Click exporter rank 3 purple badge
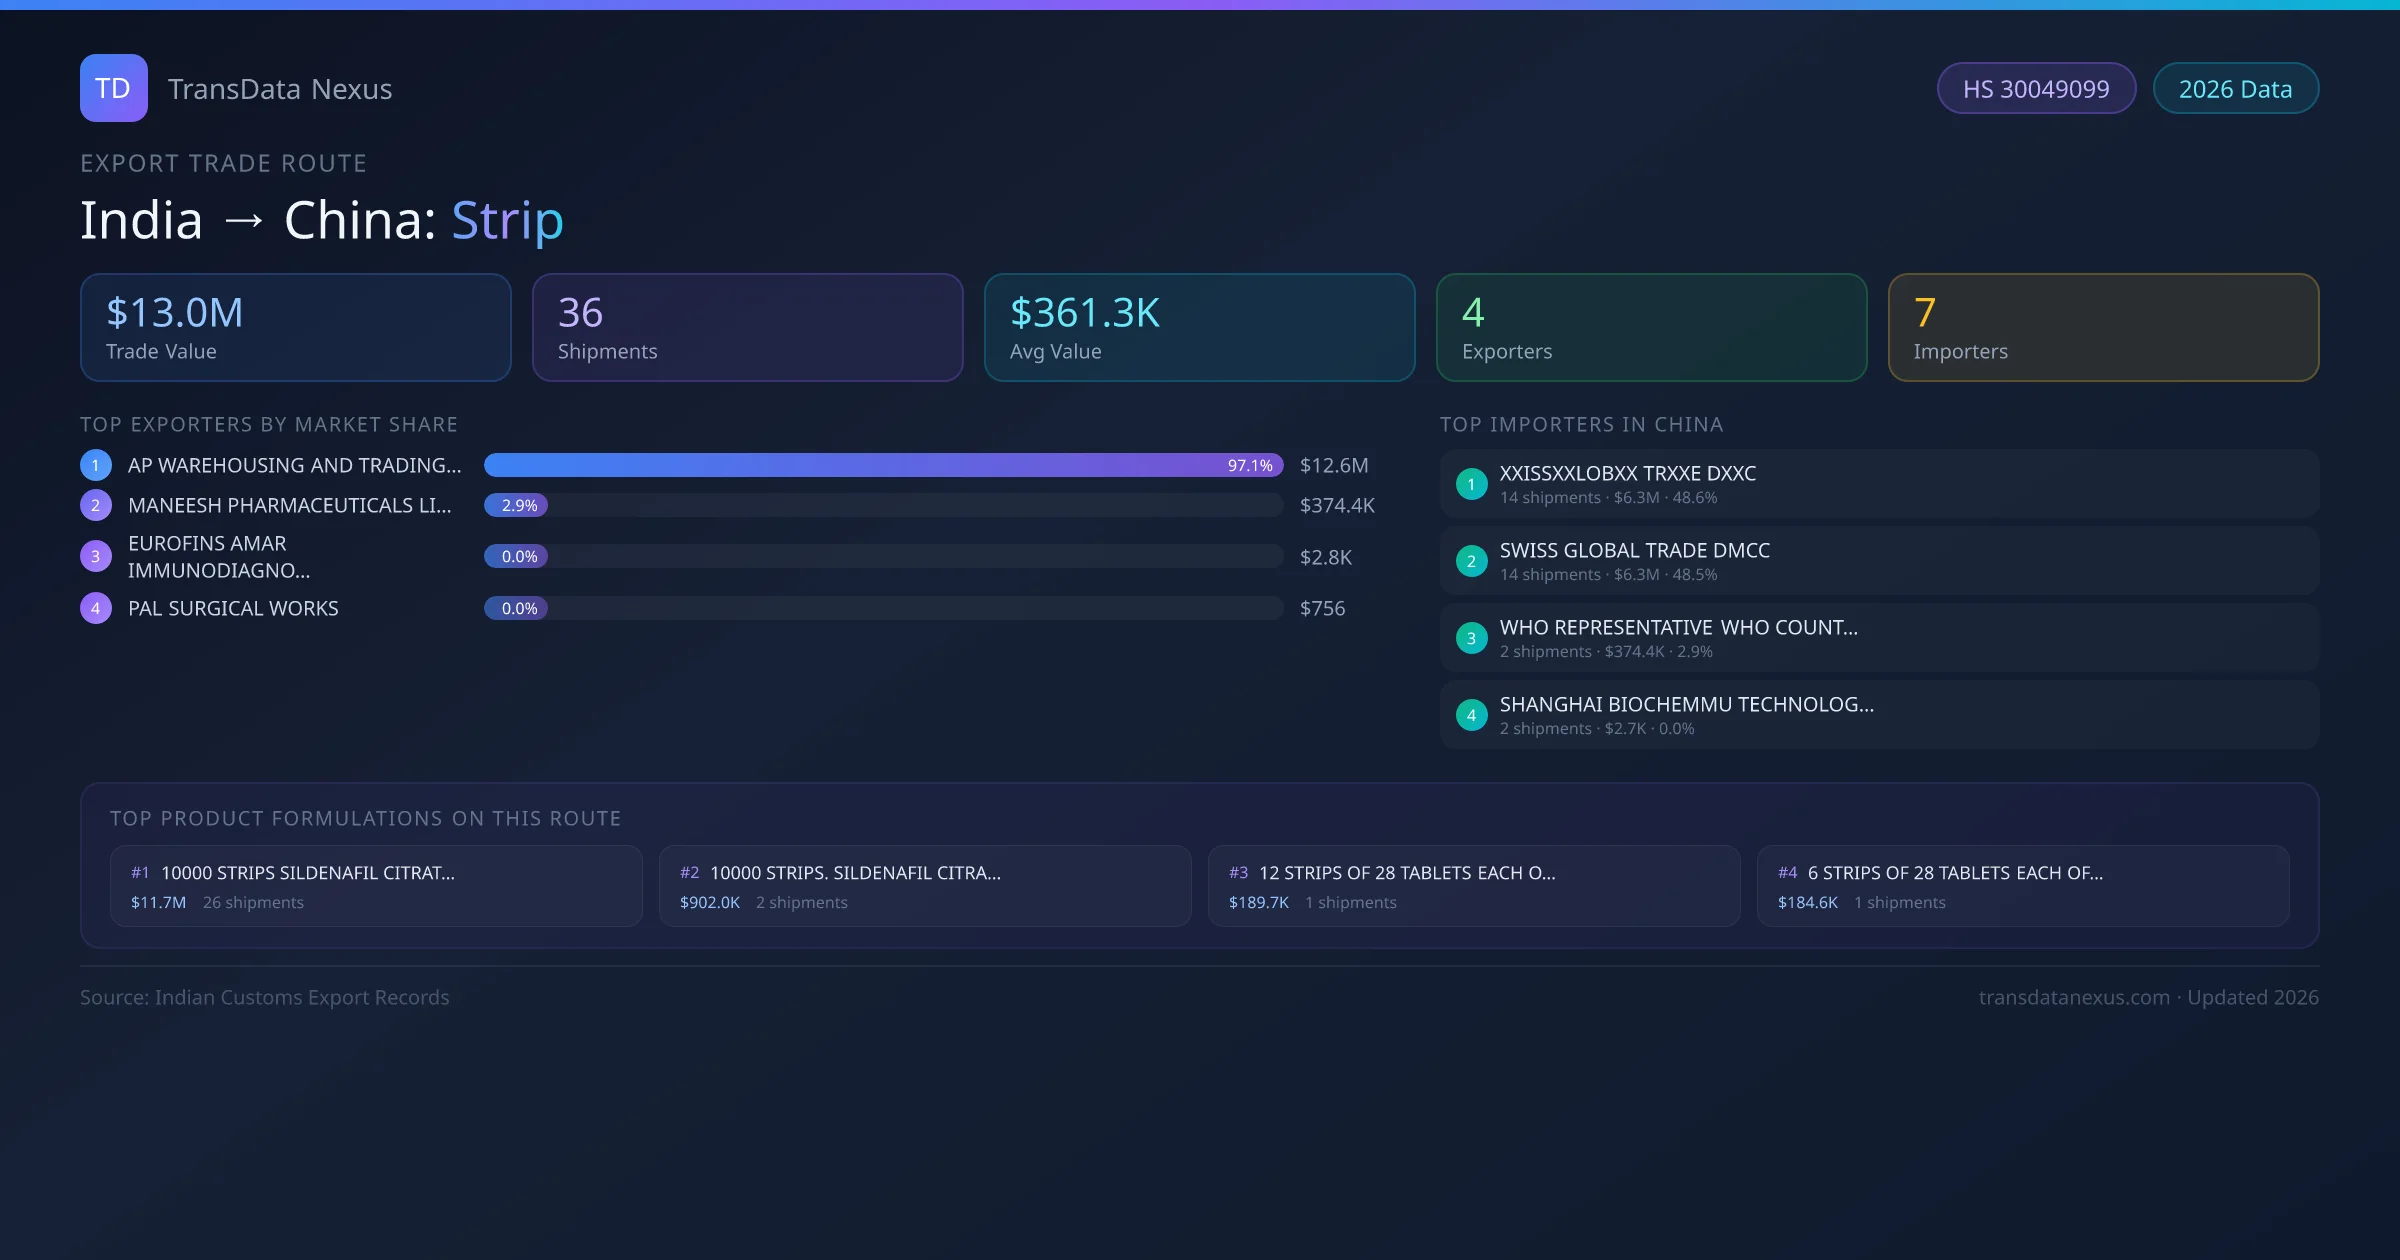This screenshot has height=1260, width=2400. click(x=96, y=557)
